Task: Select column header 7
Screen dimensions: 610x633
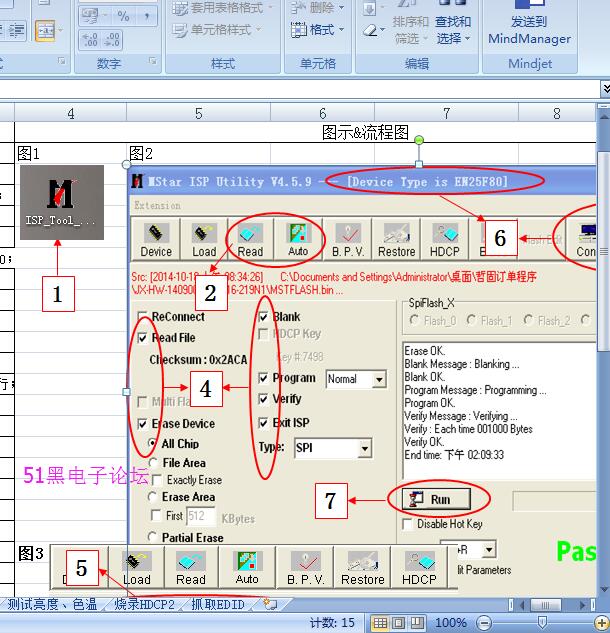Action: coord(446,113)
